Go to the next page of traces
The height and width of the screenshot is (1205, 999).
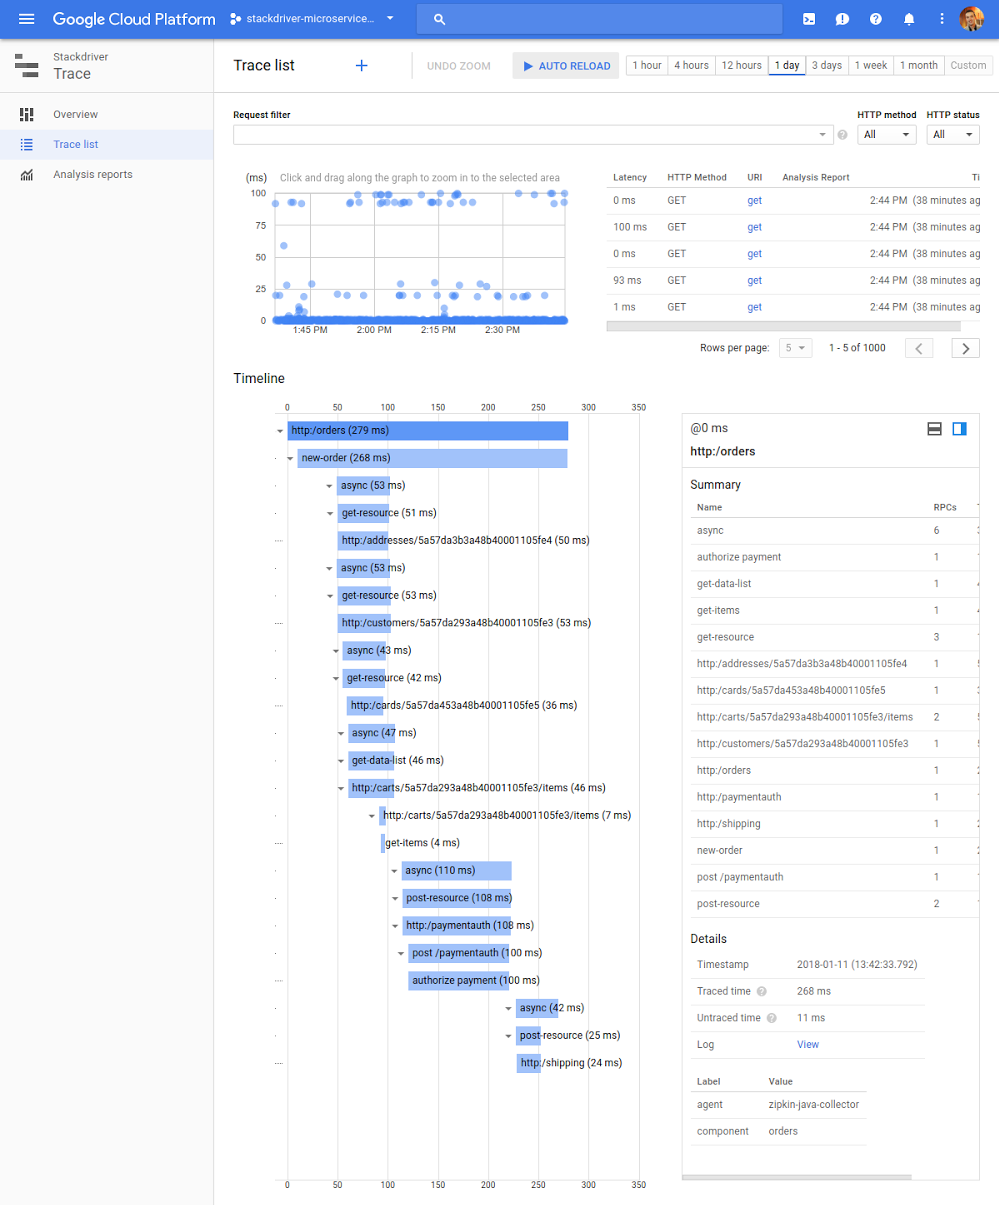coord(965,348)
